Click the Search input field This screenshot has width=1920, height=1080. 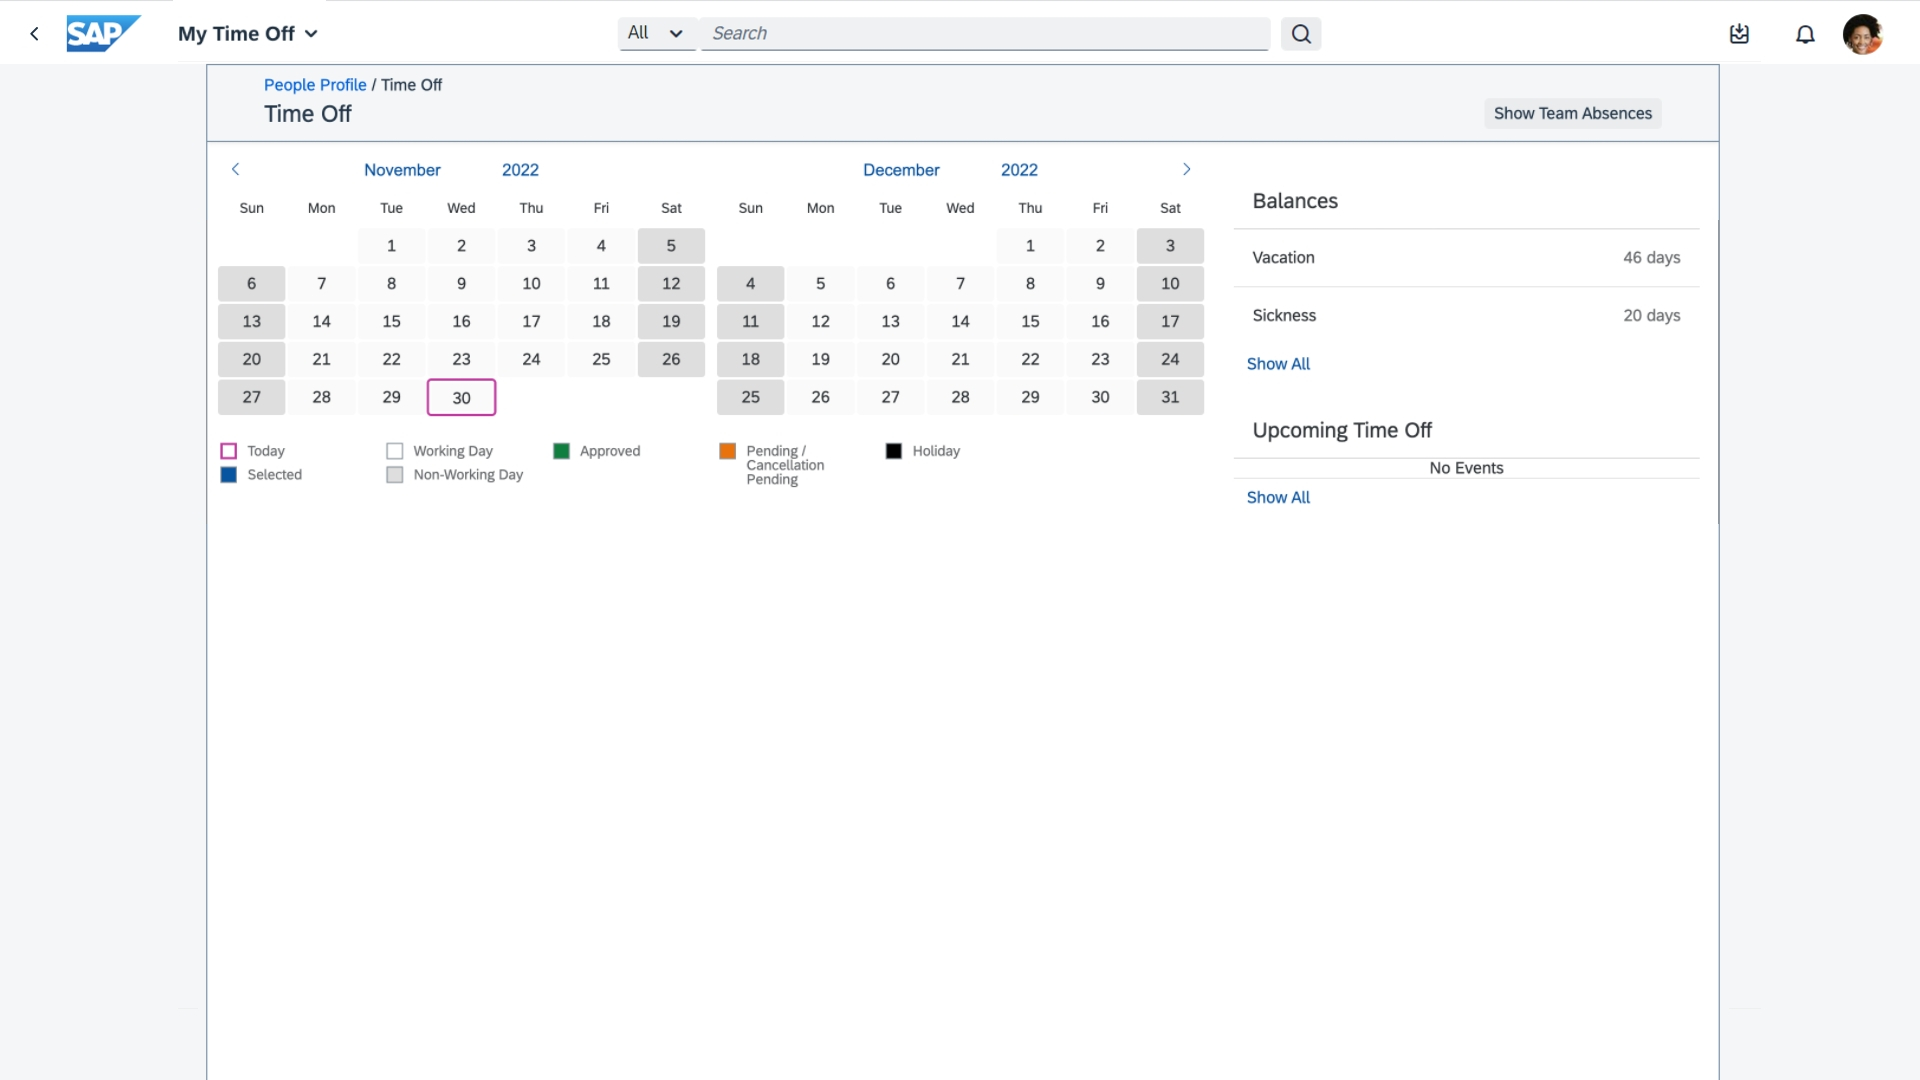pyautogui.click(x=985, y=33)
